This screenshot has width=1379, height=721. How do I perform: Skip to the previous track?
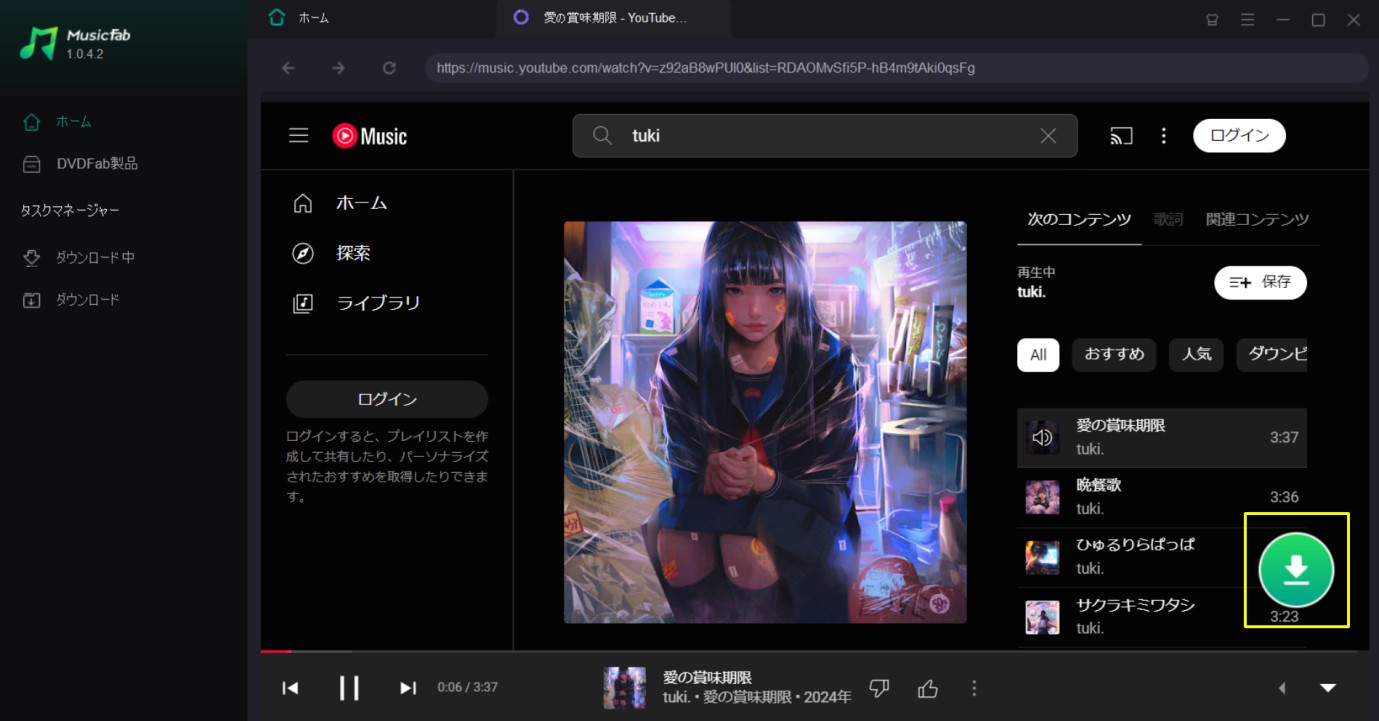tap(290, 688)
